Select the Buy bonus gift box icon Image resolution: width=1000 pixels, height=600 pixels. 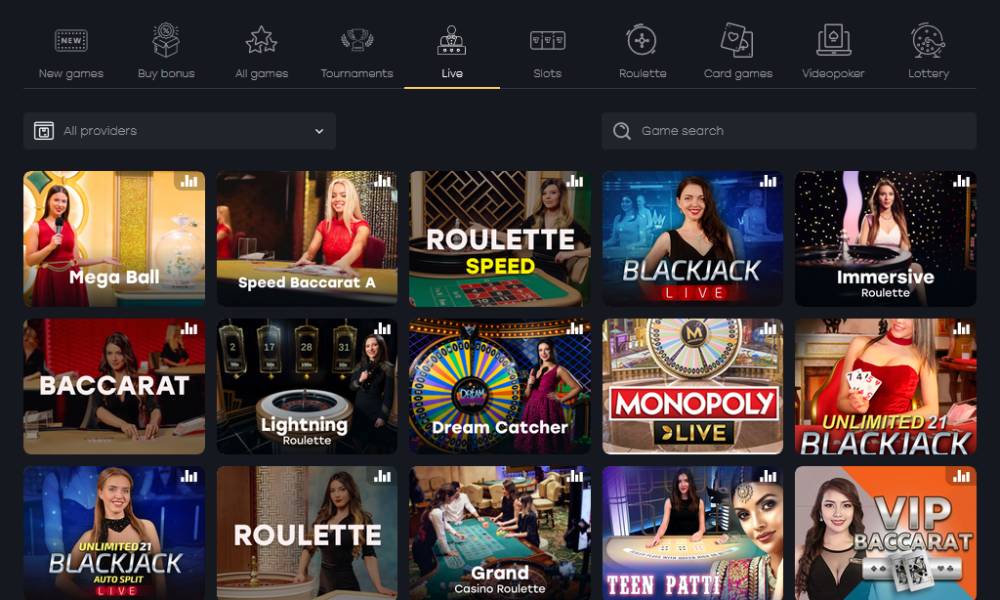166,40
